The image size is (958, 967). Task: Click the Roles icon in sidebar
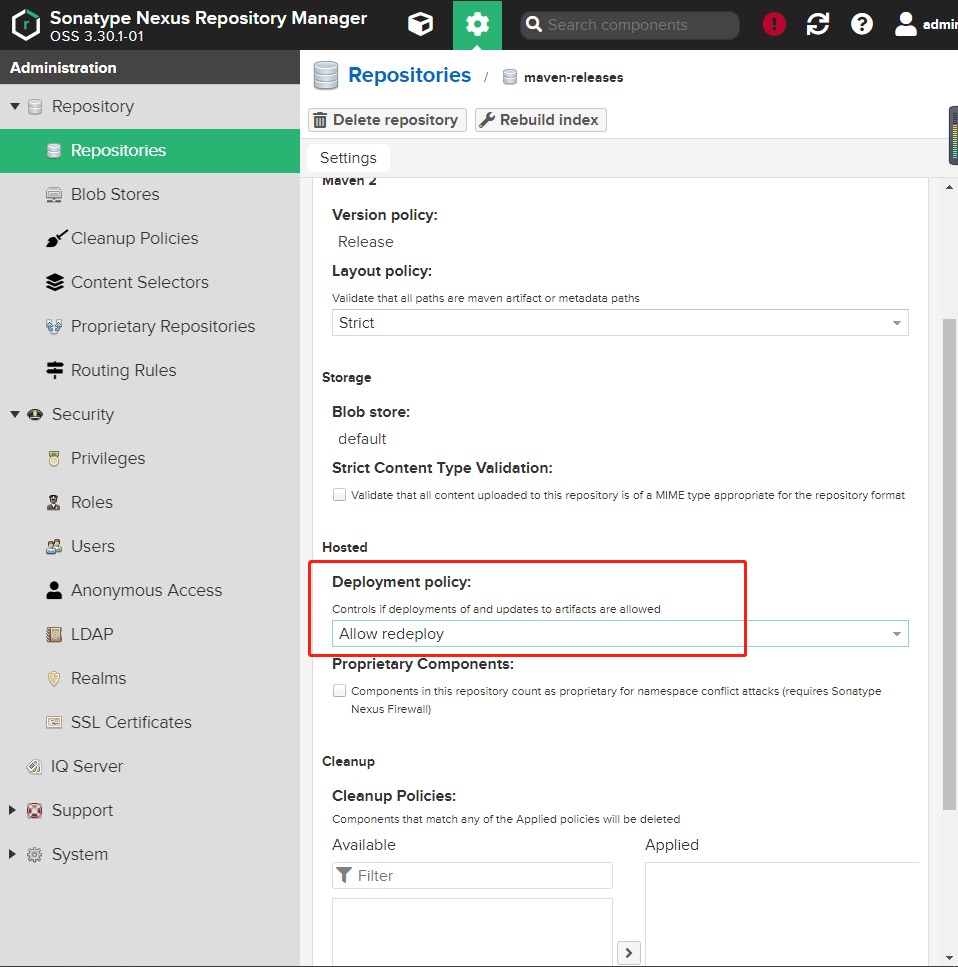click(54, 502)
